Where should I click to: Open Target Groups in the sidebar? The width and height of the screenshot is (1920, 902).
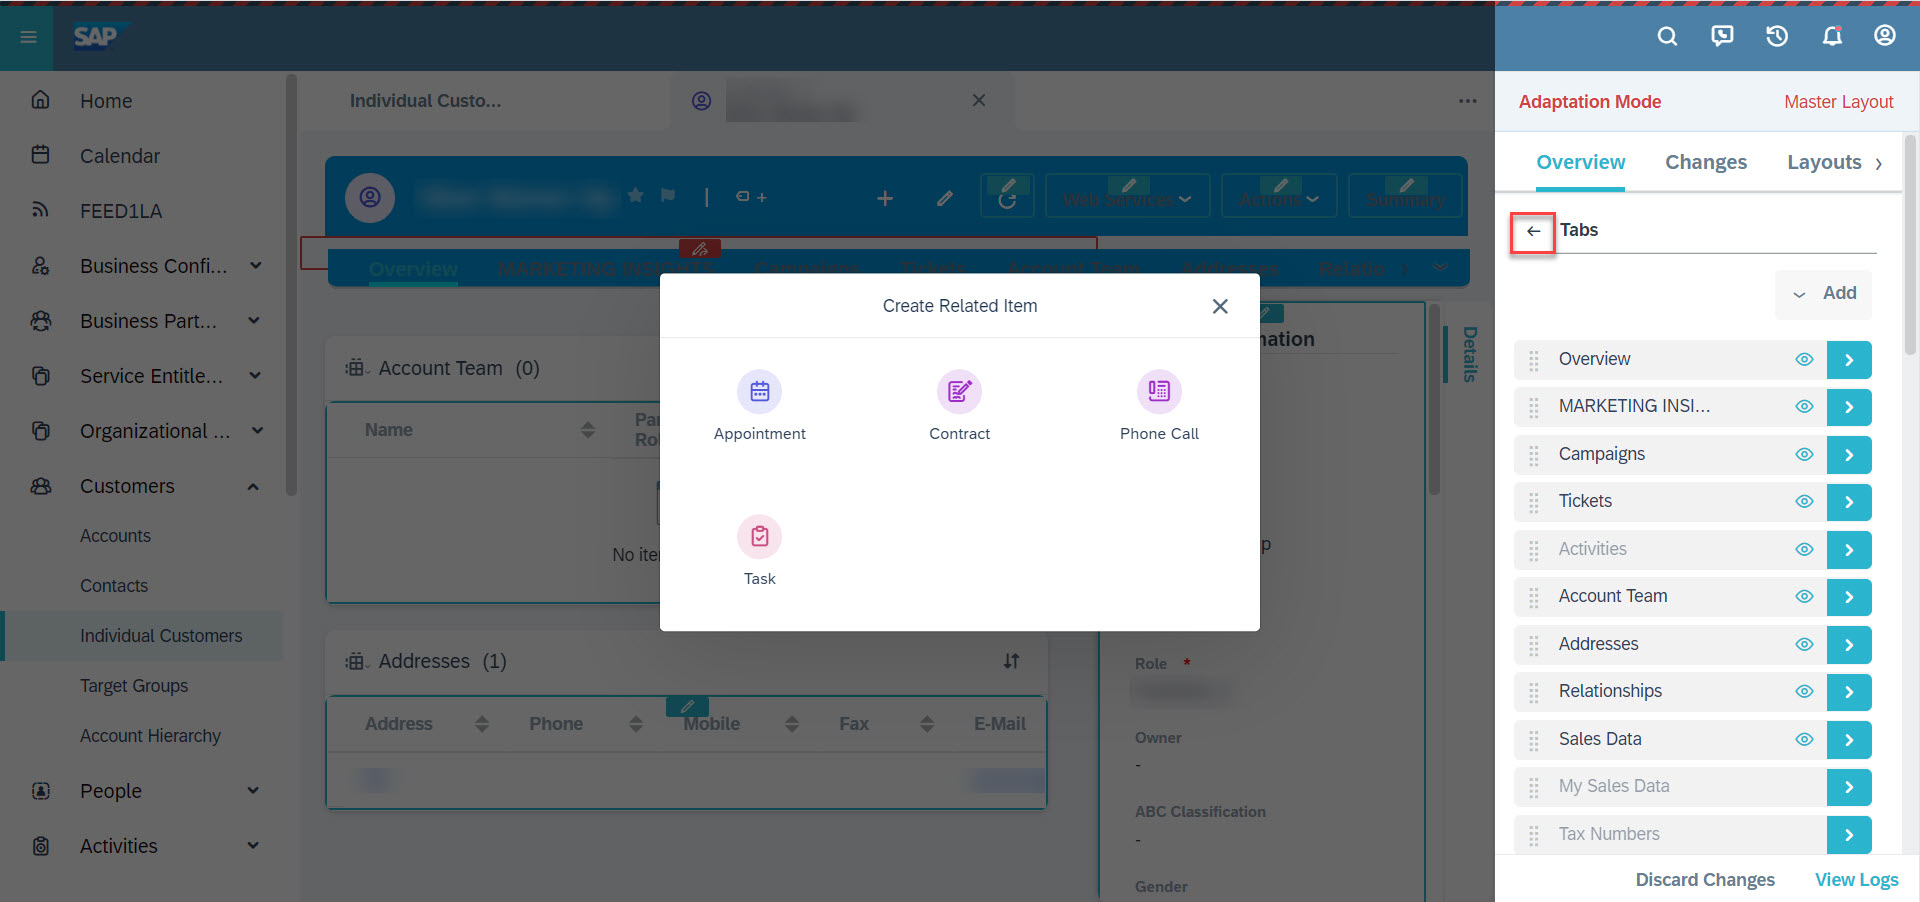click(x=134, y=686)
